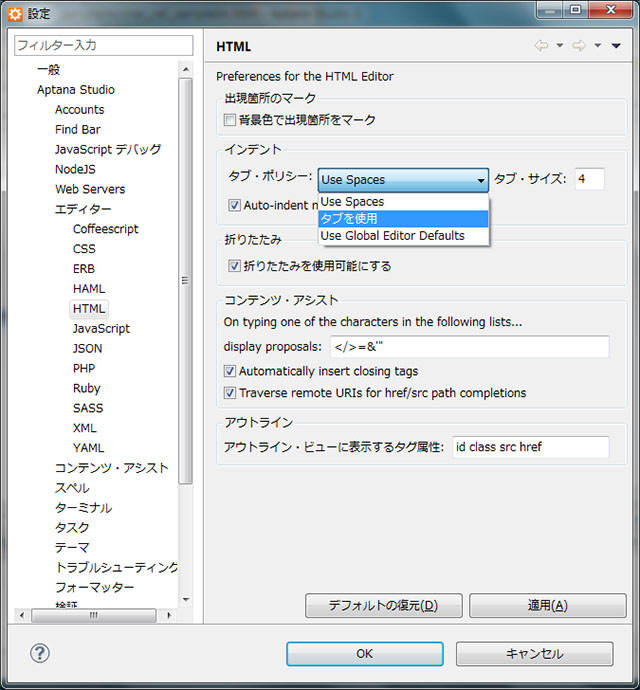
Task: Click the タブ・サイズ input field
Action: (x=589, y=179)
